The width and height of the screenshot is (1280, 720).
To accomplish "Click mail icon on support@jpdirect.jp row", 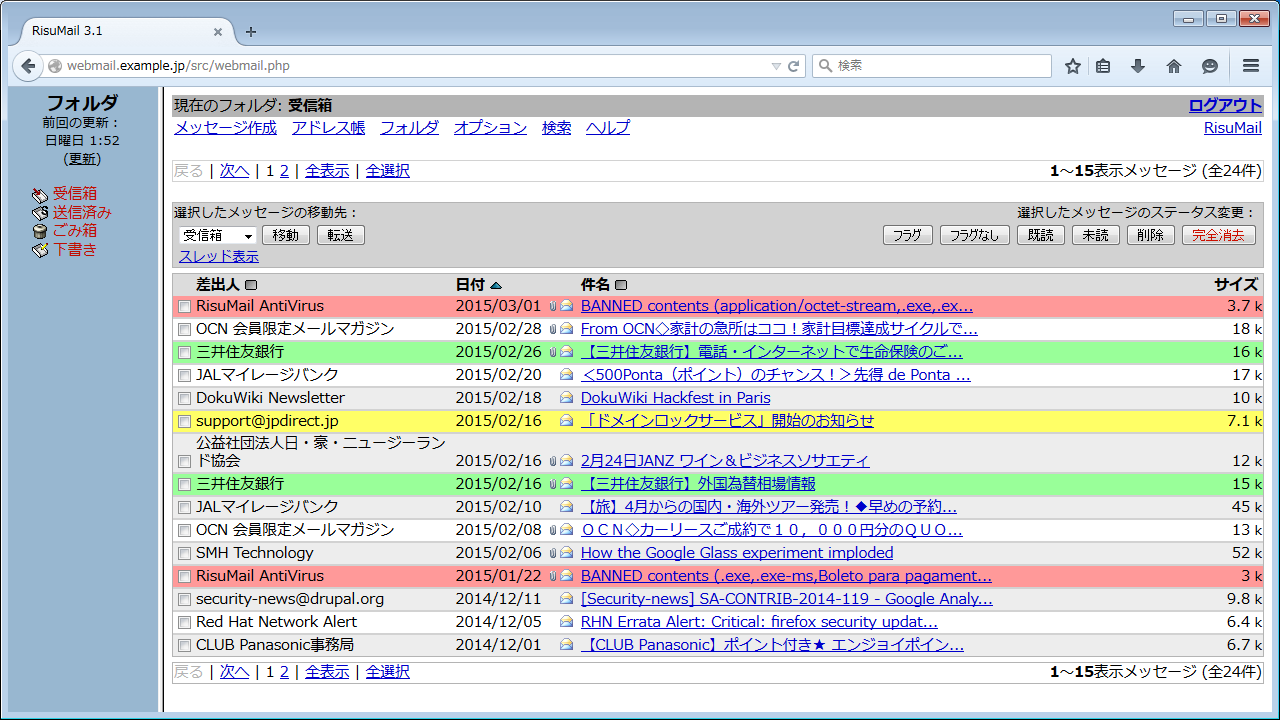I will point(566,421).
